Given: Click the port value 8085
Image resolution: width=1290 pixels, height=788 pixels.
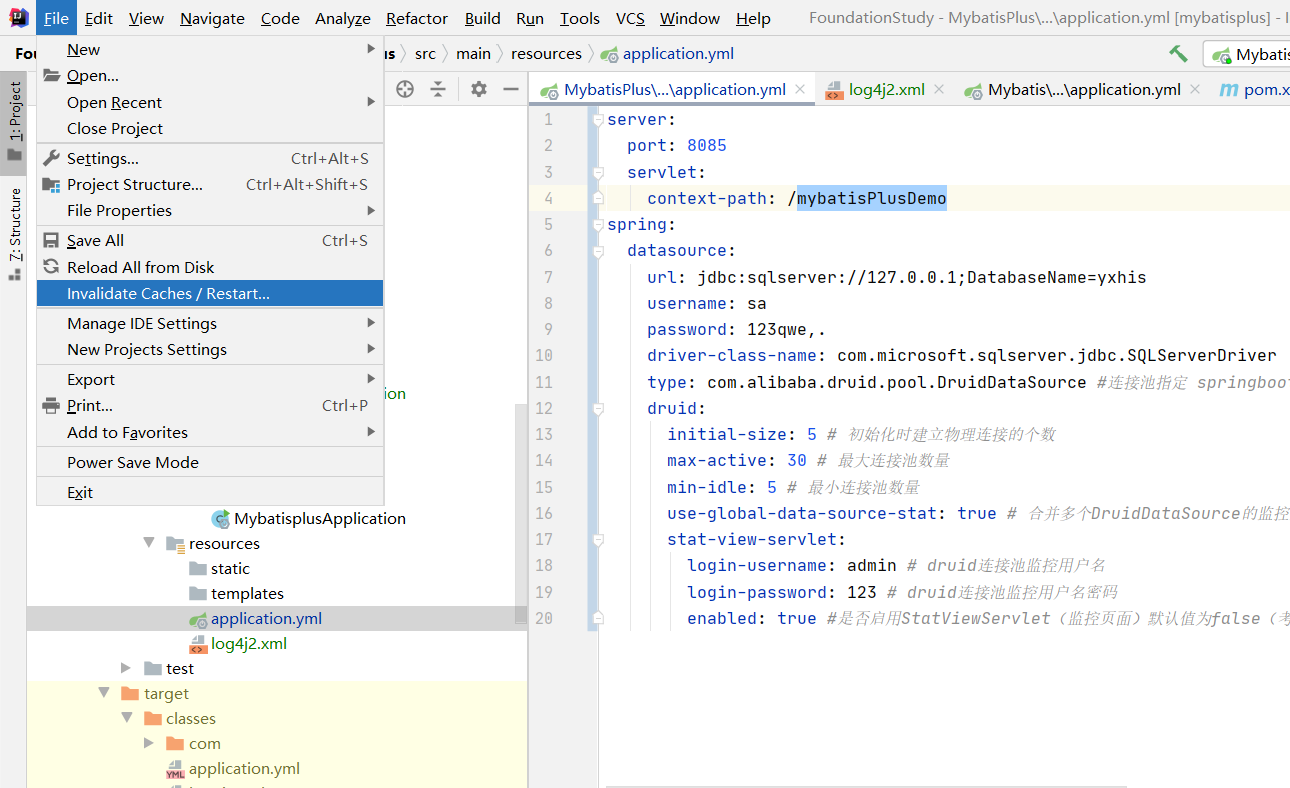Looking at the screenshot, I should [707, 146].
